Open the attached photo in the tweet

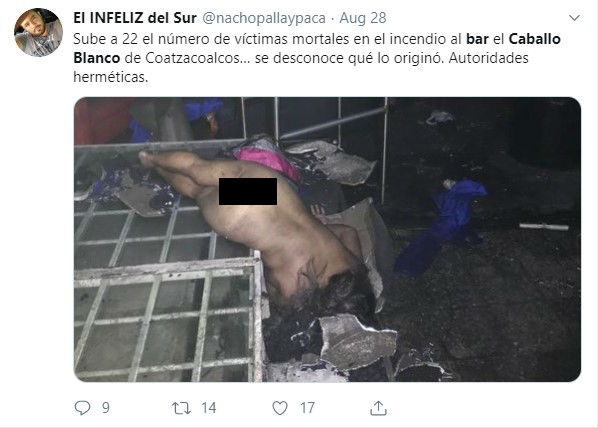327,239
